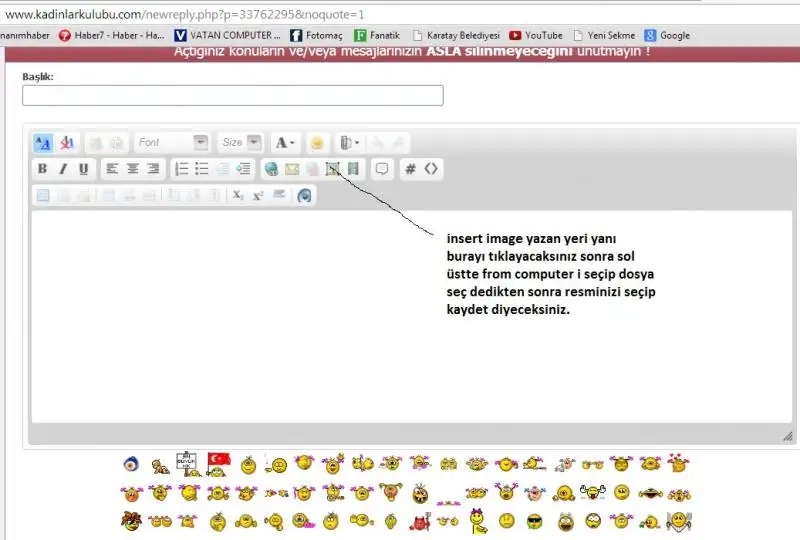Expand the attachments dropdown
This screenshot has height=540, width=800.
click(x=349, y=143)
